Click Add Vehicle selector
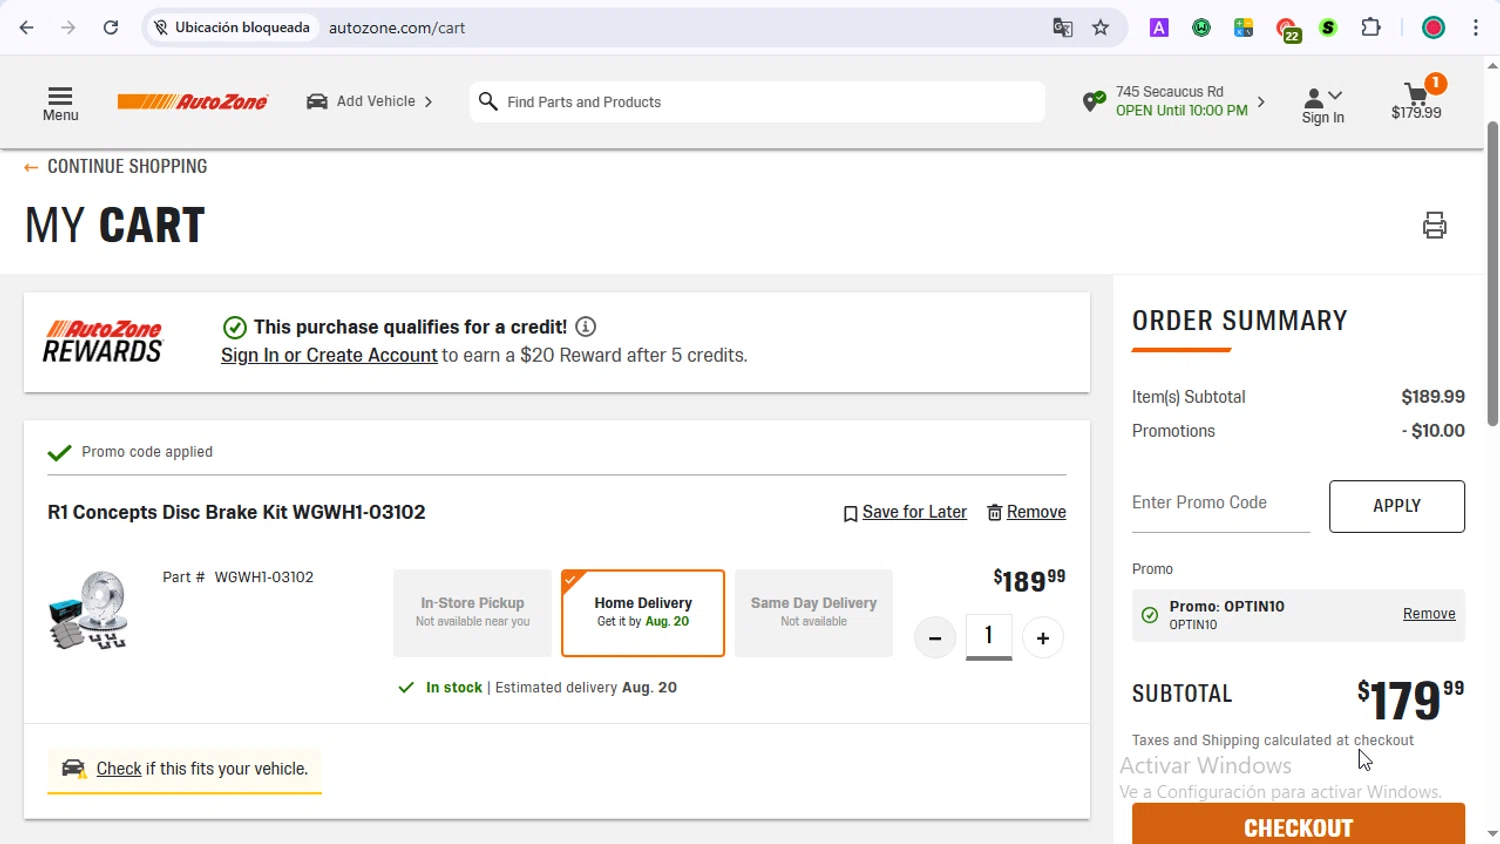 (370, 101)
